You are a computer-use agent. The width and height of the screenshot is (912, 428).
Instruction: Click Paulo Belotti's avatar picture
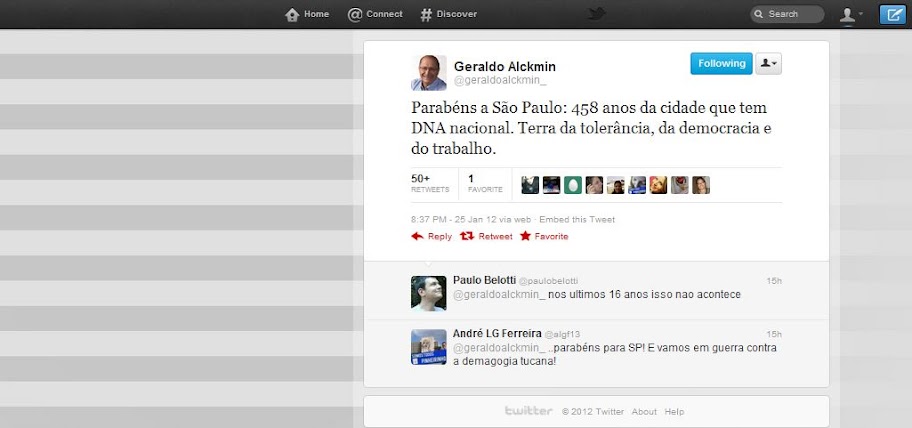point(429,293)
